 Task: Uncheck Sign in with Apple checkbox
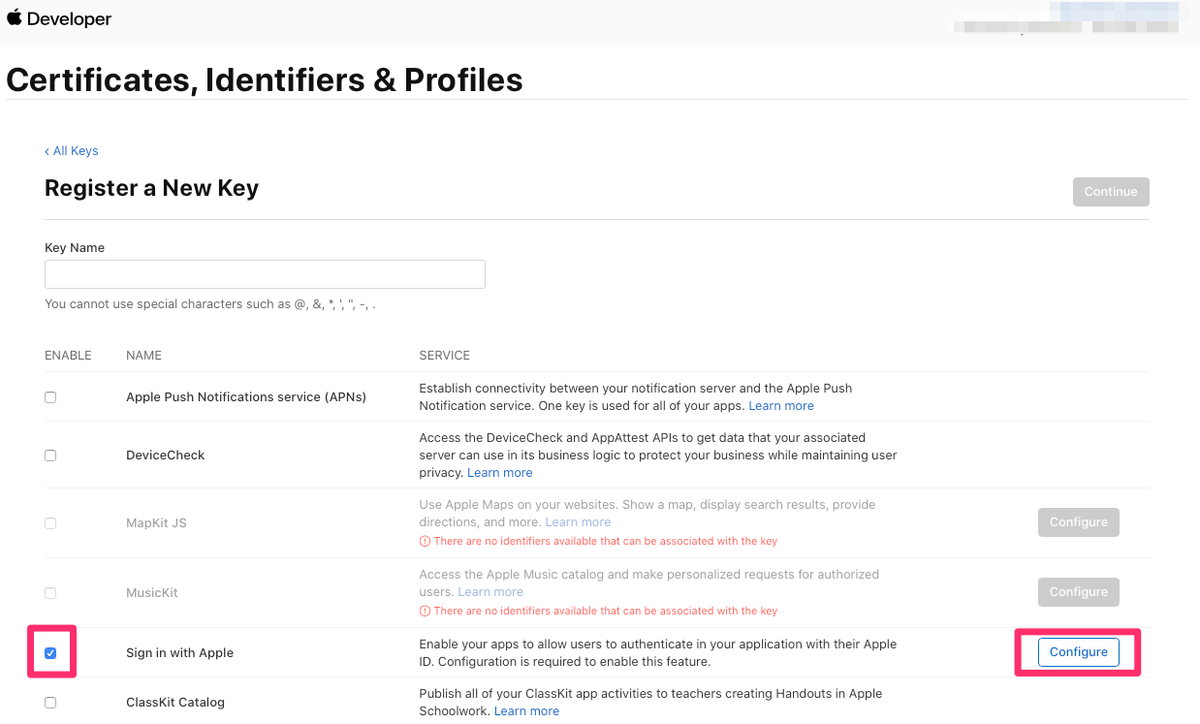coord(51,653)
